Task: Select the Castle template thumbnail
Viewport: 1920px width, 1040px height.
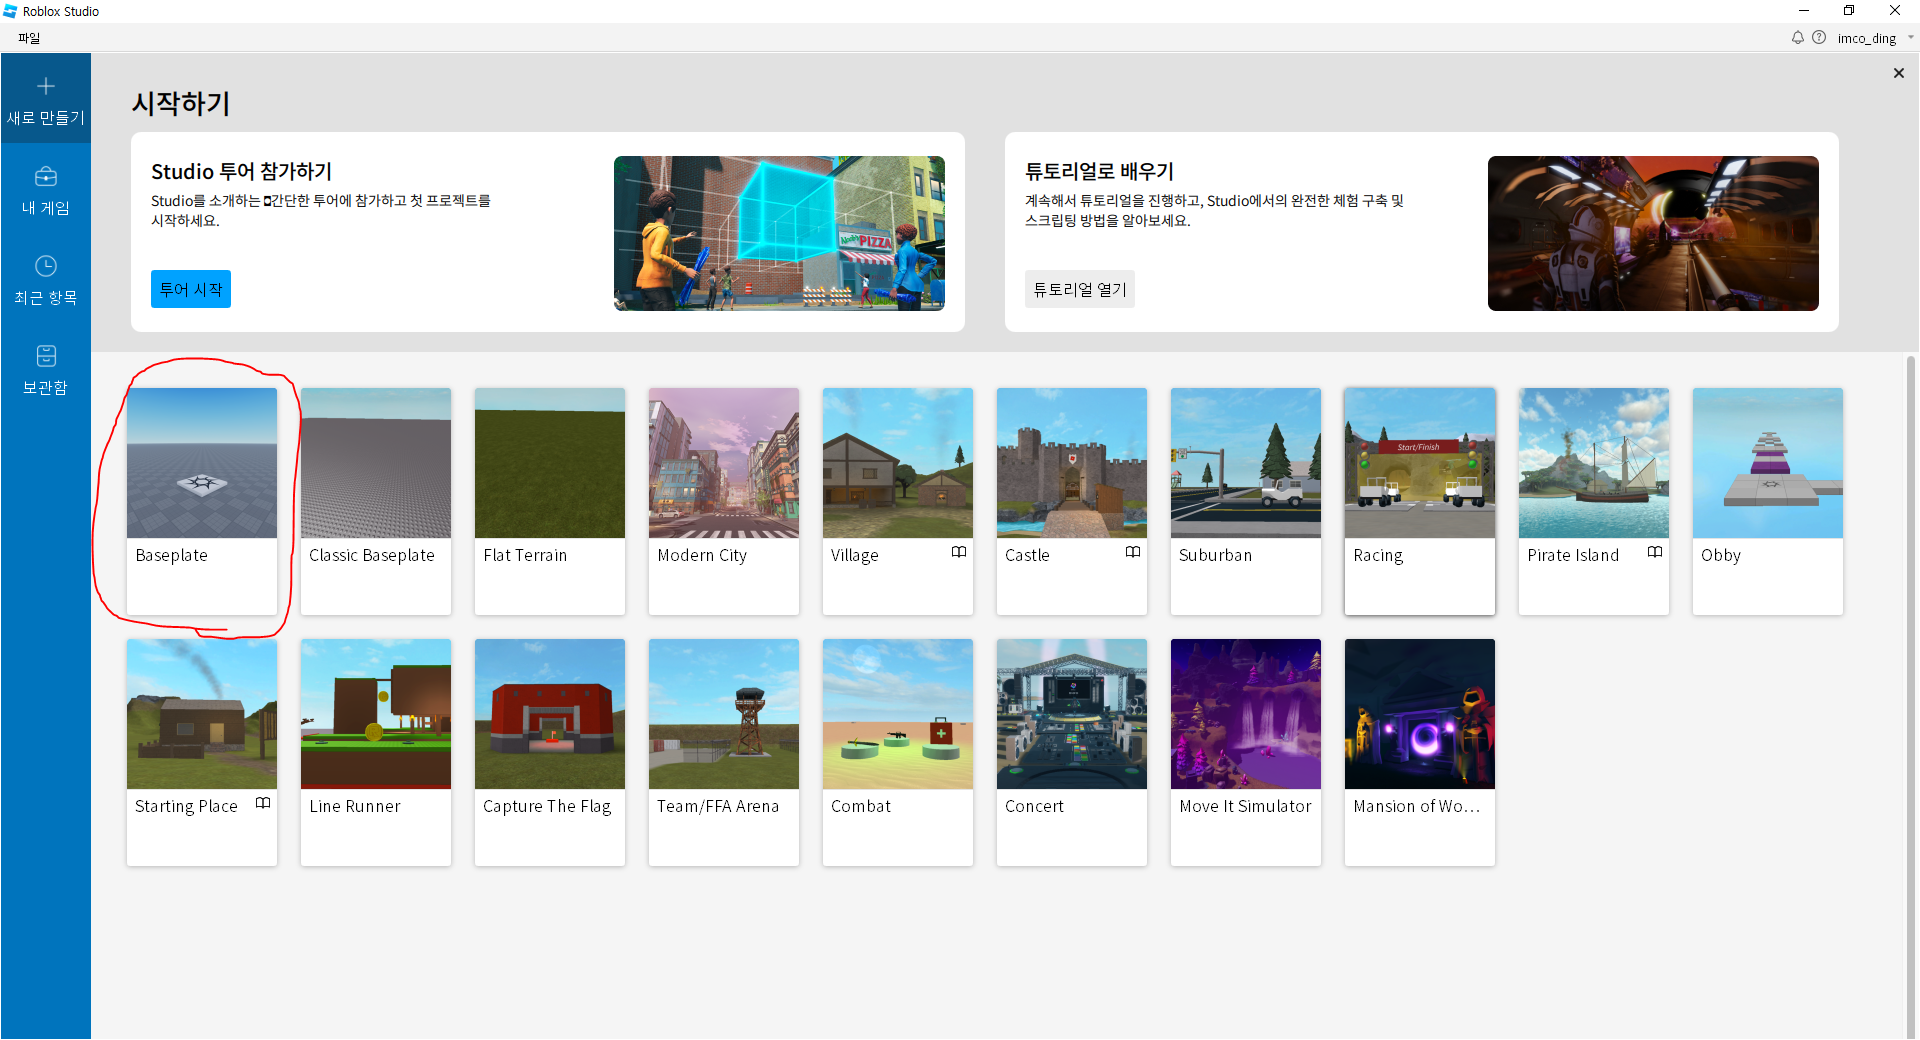Action: (x=1072, y=463)
